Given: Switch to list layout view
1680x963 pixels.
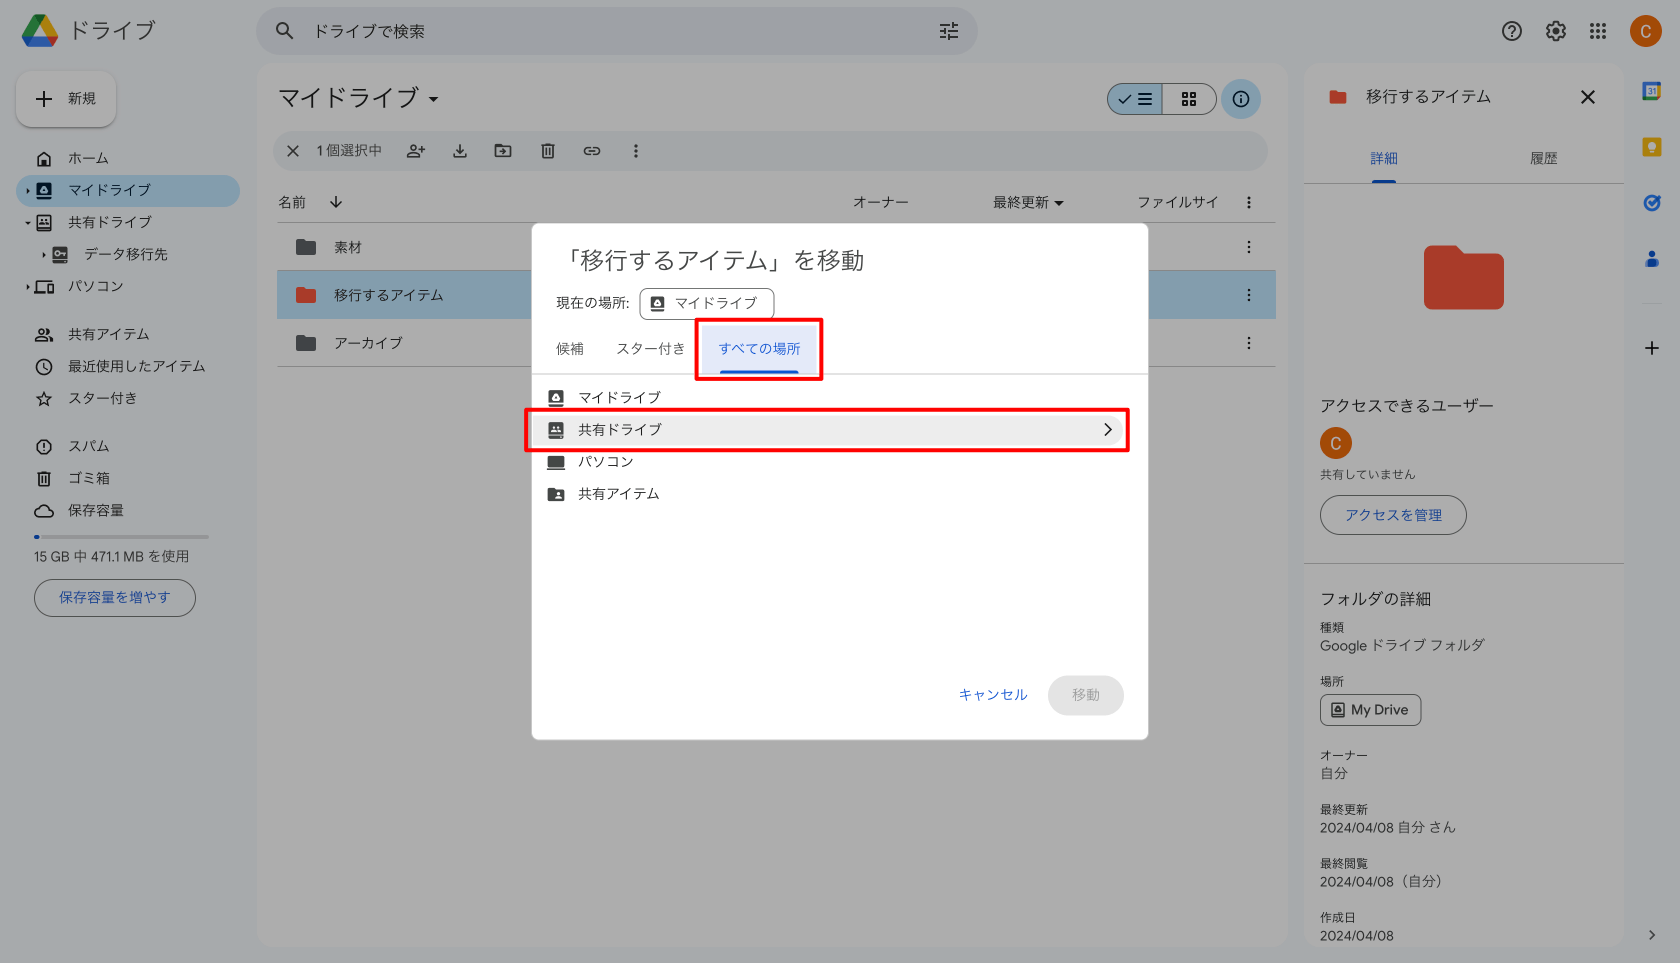Looking at the screenshot, I should point(1135,99).
